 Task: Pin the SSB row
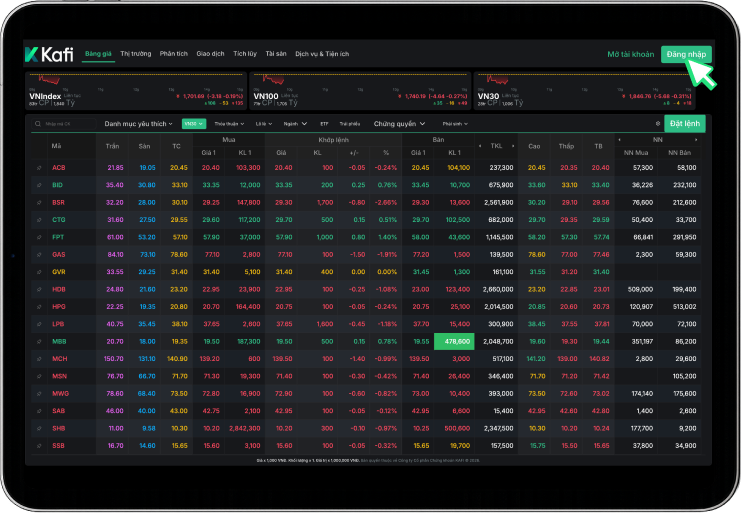pos(39,446)
